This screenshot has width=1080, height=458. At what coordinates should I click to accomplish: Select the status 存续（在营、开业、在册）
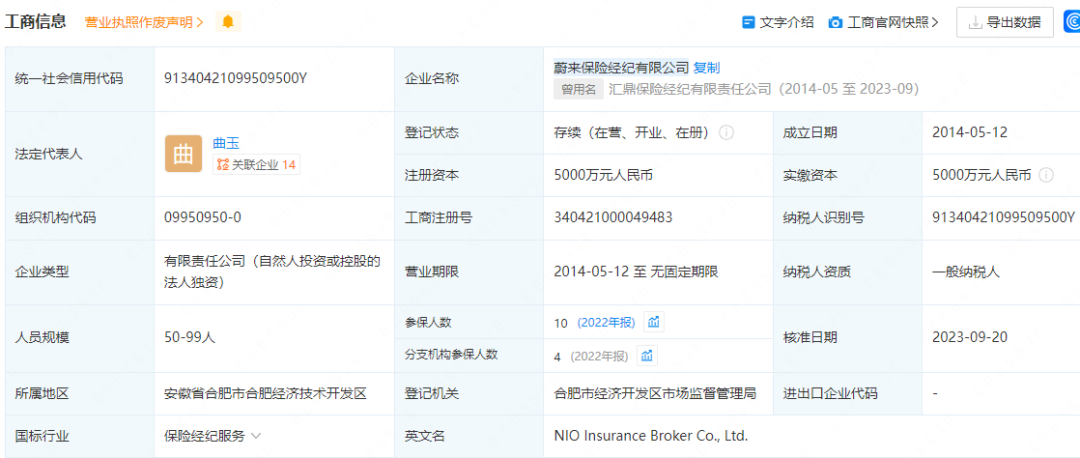[634, 133]
